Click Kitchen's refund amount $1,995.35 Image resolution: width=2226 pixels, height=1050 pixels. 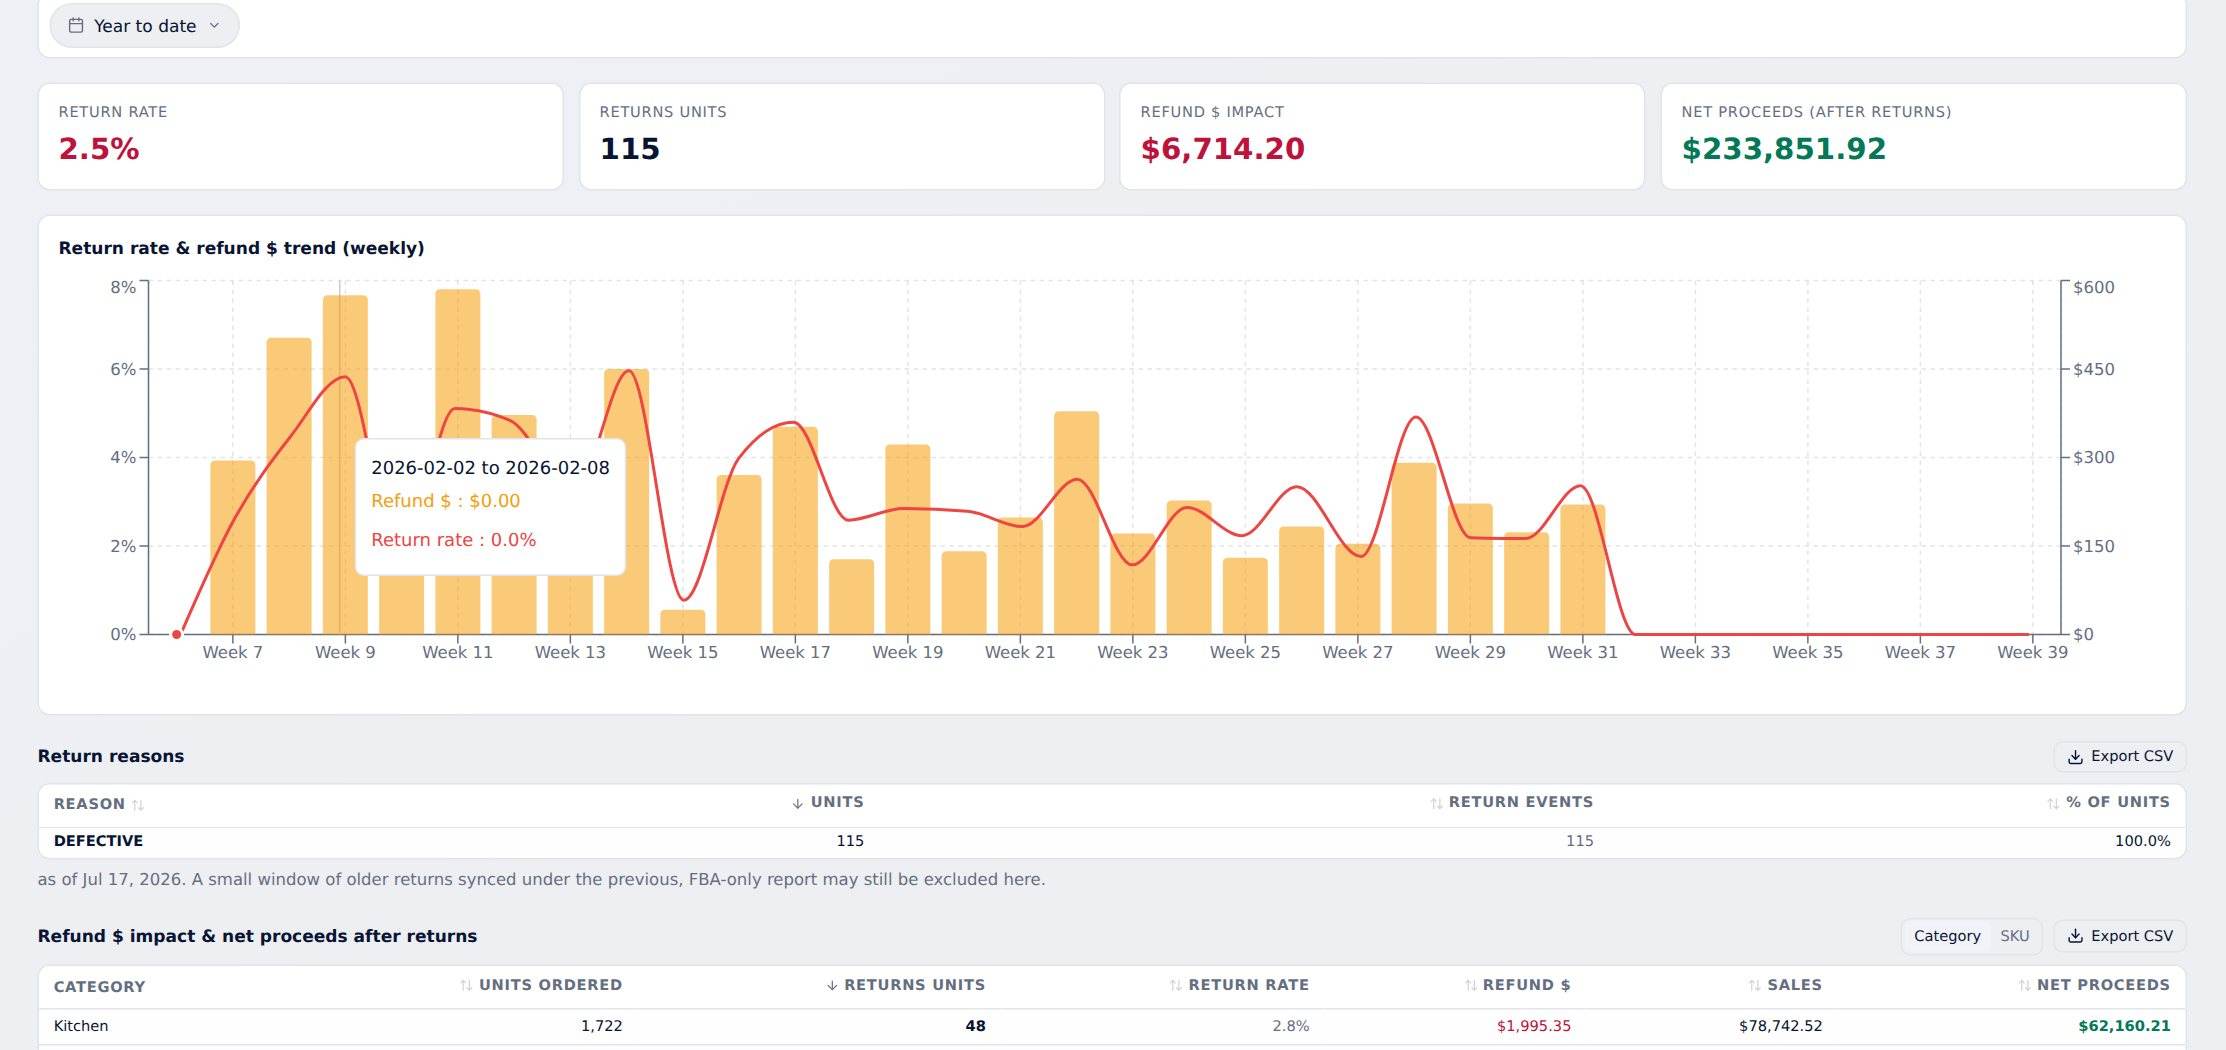click(1533, 1026)
